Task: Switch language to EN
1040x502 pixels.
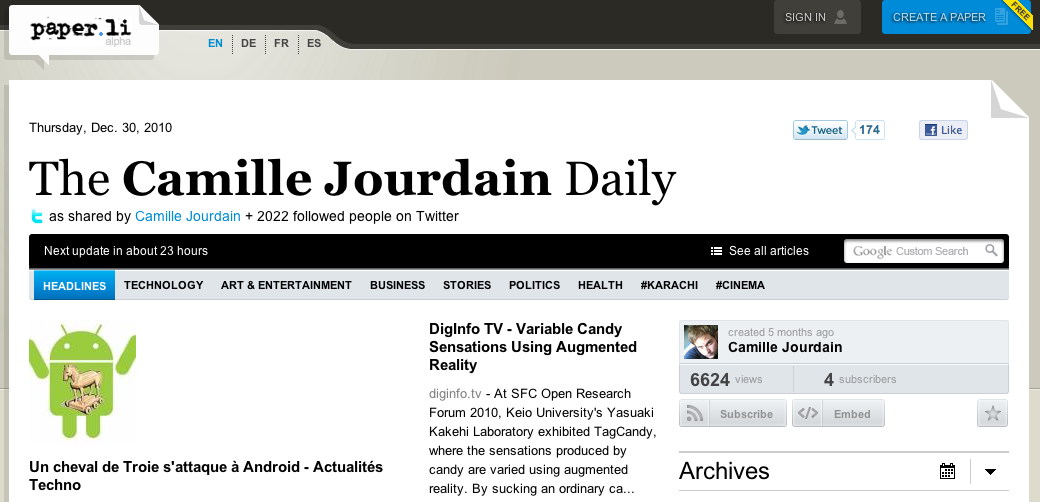Action: click(215, 43)
